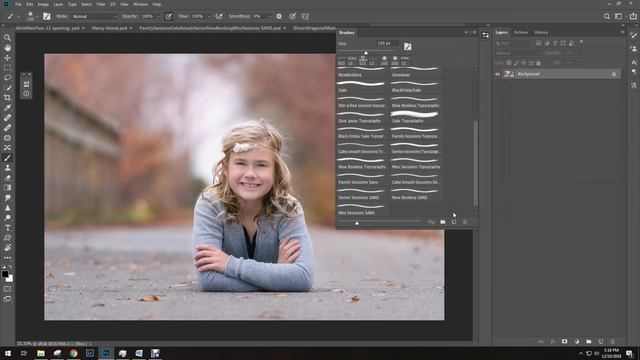This screenshot has width=640, height=360.
Task: Open the Brushes panel flyout menu
Action: pos(474,32)
